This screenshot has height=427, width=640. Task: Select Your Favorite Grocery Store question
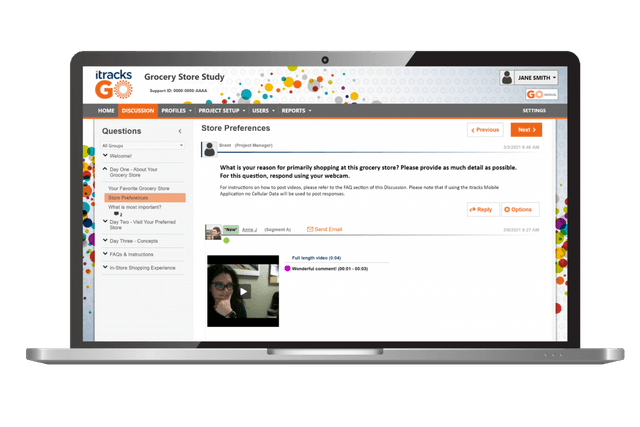click(138, 188)
